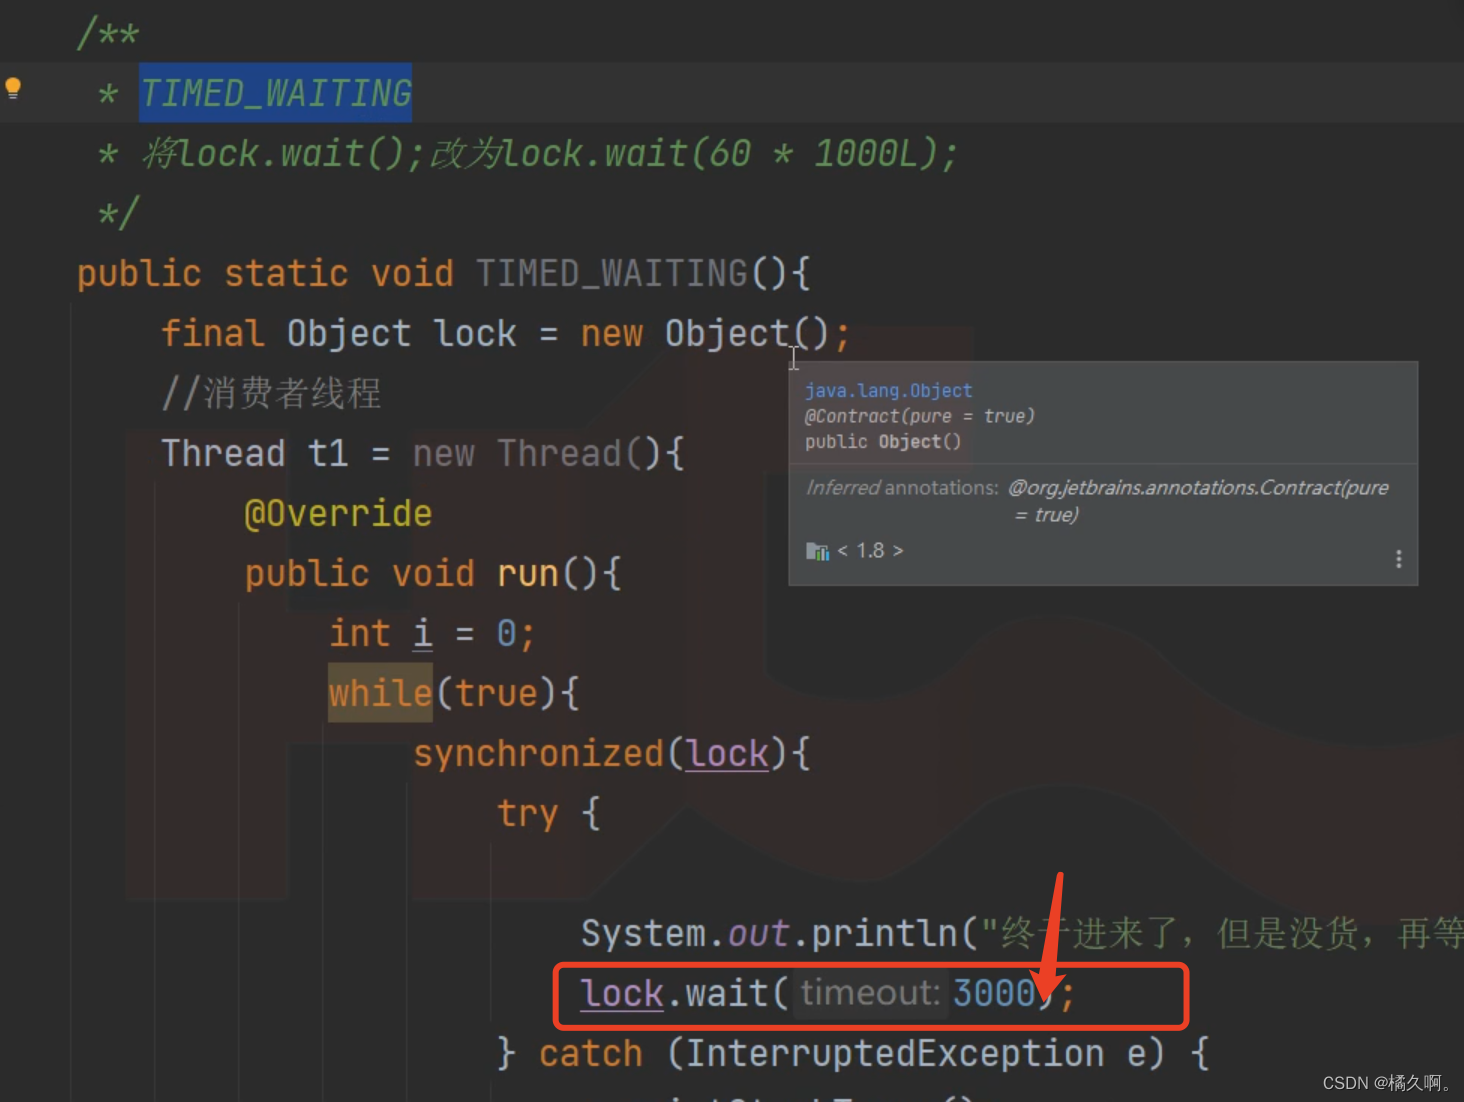This screenshot has width=1464, height=1102.
Task: Open the java.lang.Object link in popup
Action: 888,390
